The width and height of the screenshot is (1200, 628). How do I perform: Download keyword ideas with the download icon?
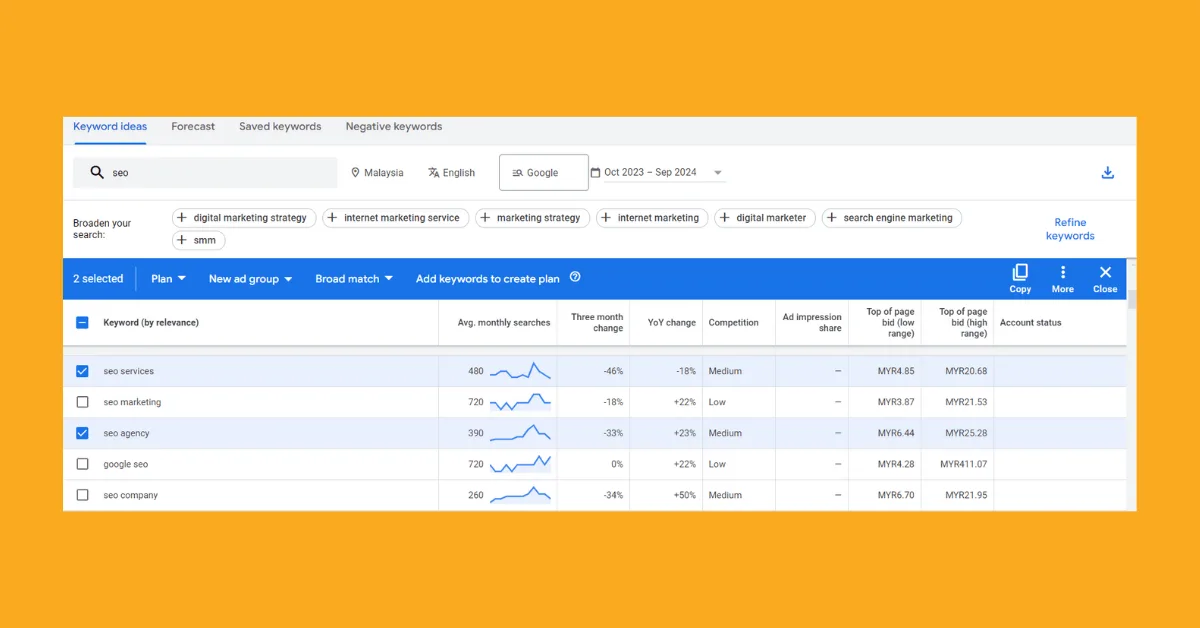(x=1108, y=172)
